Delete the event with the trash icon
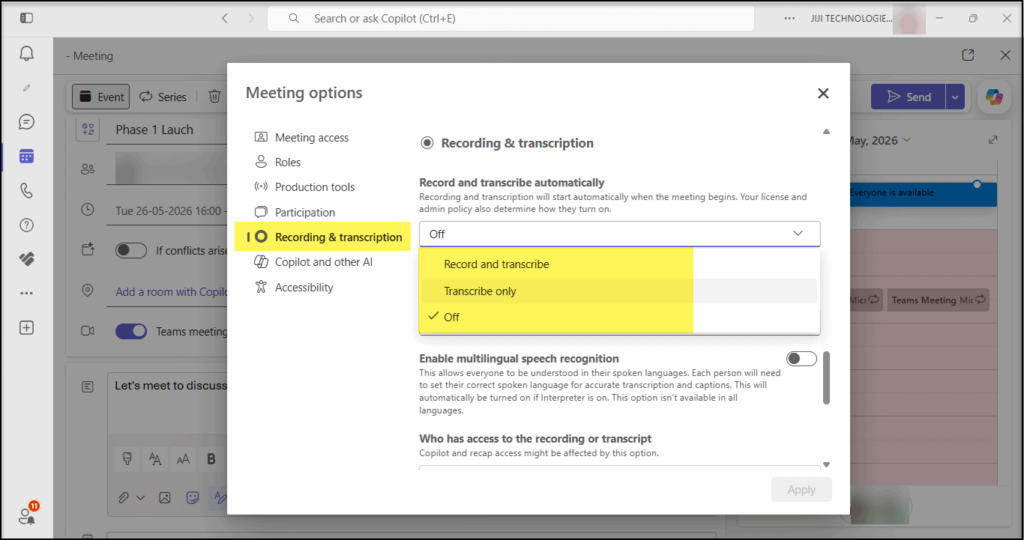 214,97
